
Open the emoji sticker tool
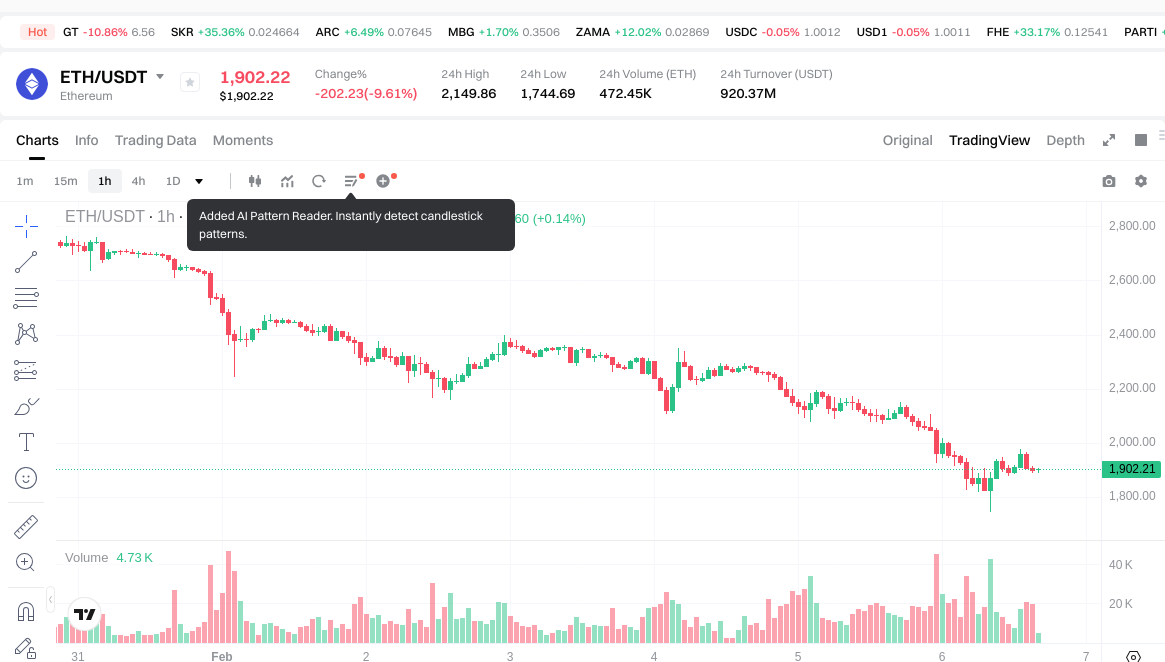tap(26, 478)
